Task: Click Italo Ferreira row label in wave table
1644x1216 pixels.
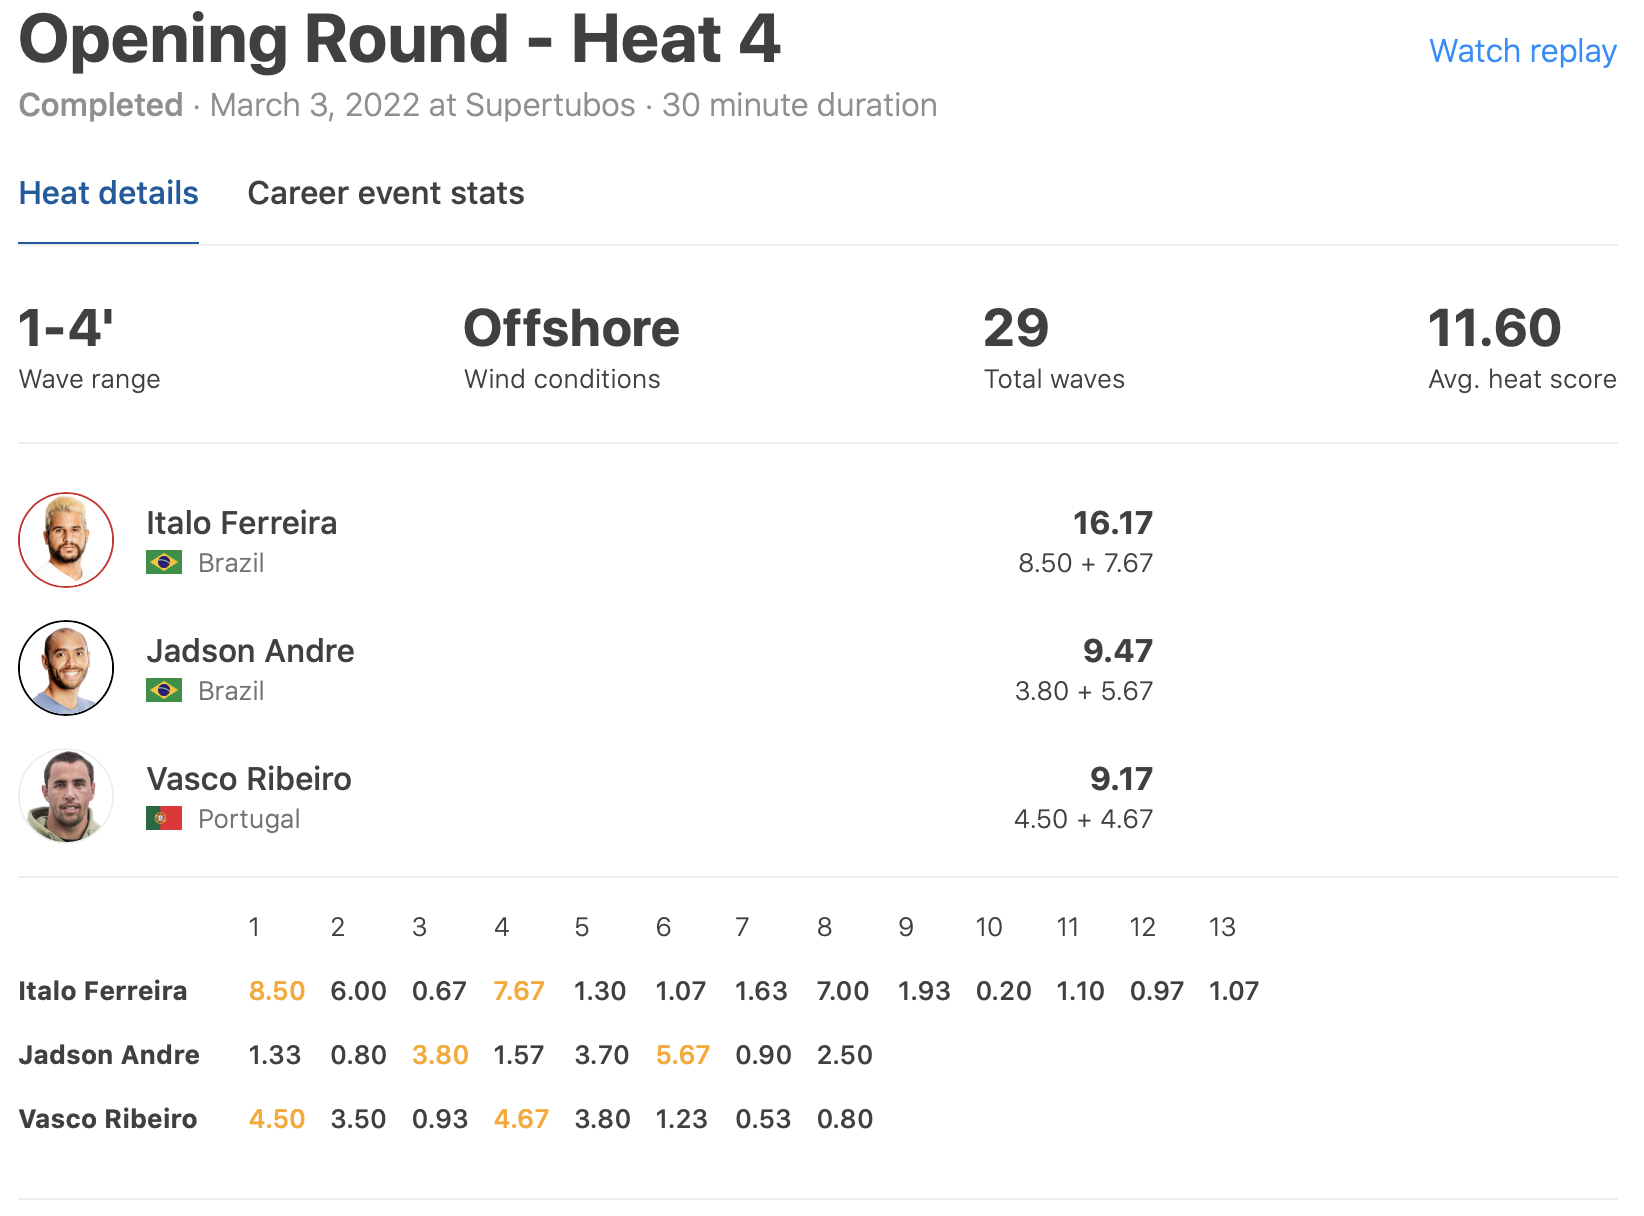Action: [103, 991]
